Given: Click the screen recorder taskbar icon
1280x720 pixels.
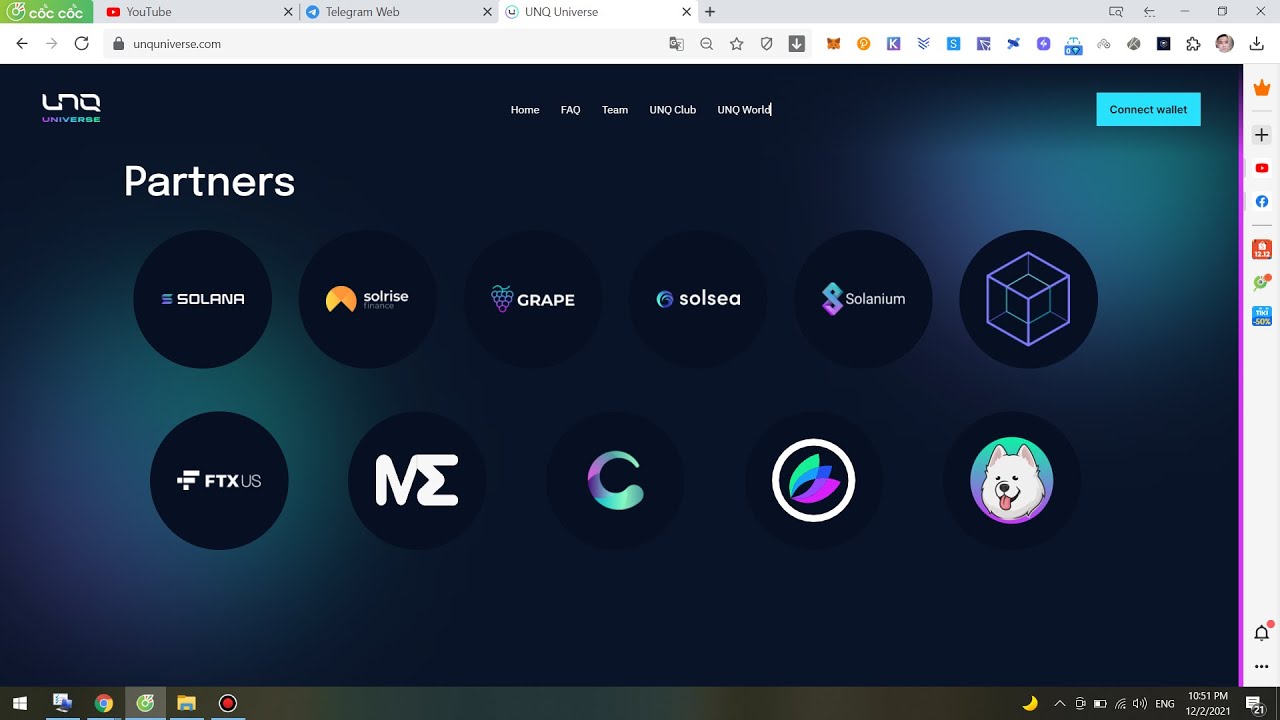Looking at the screenshot, I should pos(227,703).
